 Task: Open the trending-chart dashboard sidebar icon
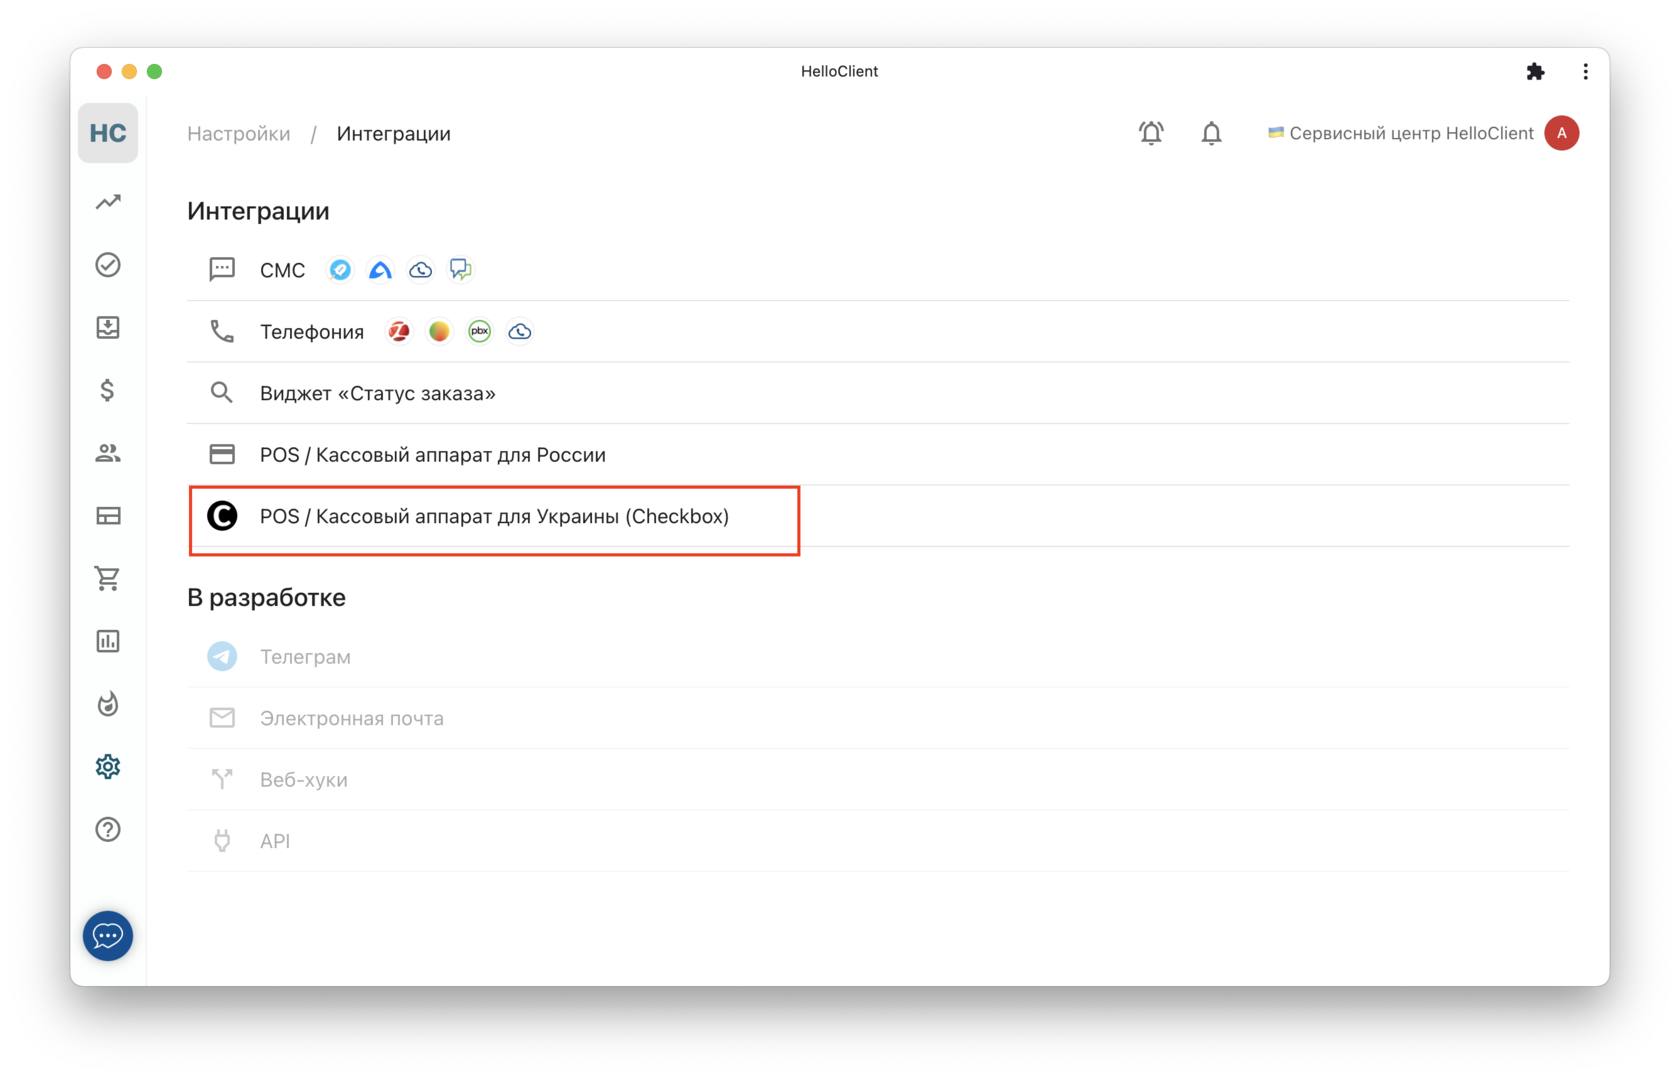tap(108, 202)
